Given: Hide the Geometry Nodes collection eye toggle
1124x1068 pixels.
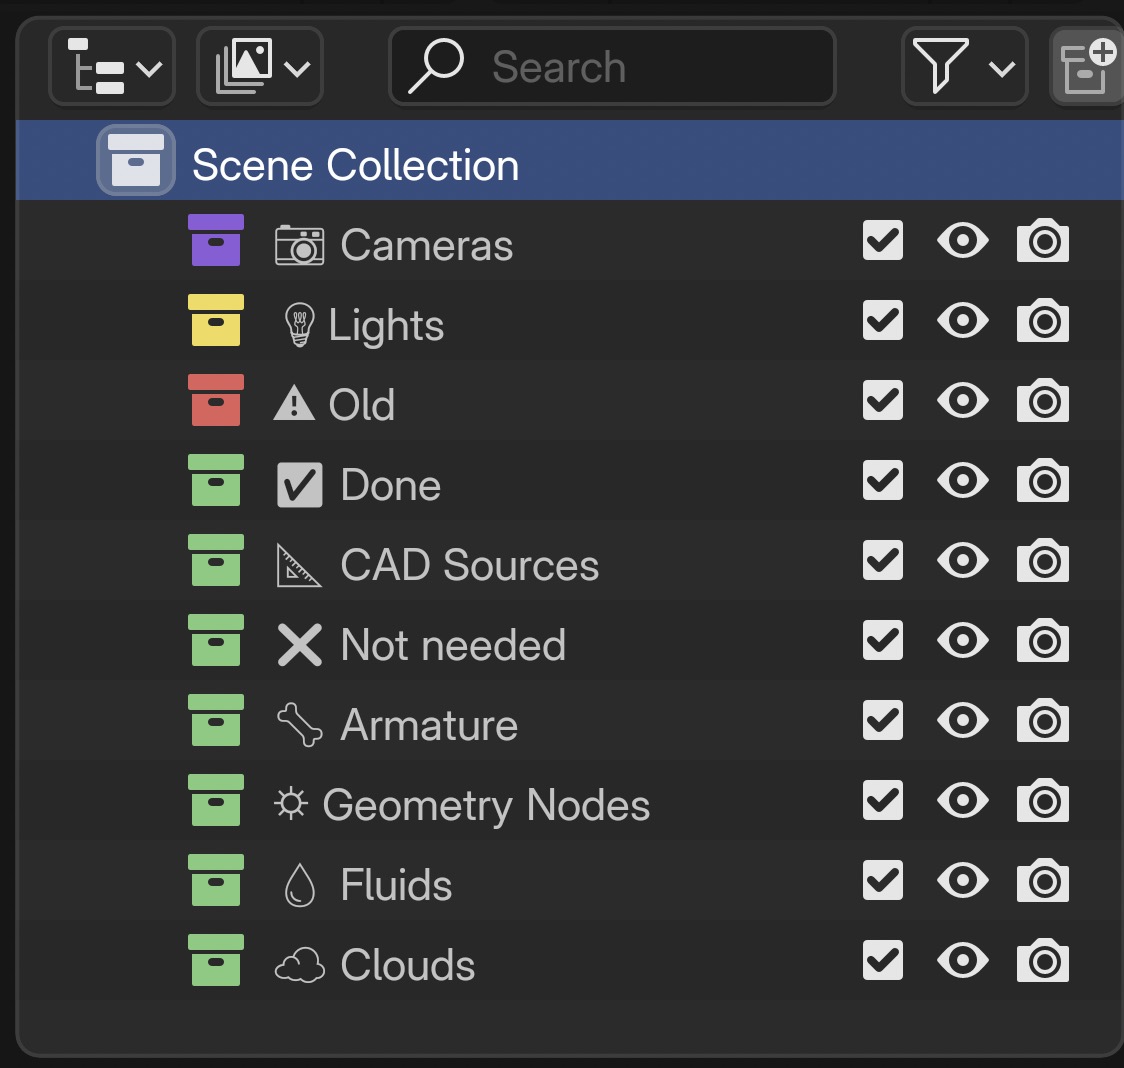Looking at the screenshot, I should (963, 801).
